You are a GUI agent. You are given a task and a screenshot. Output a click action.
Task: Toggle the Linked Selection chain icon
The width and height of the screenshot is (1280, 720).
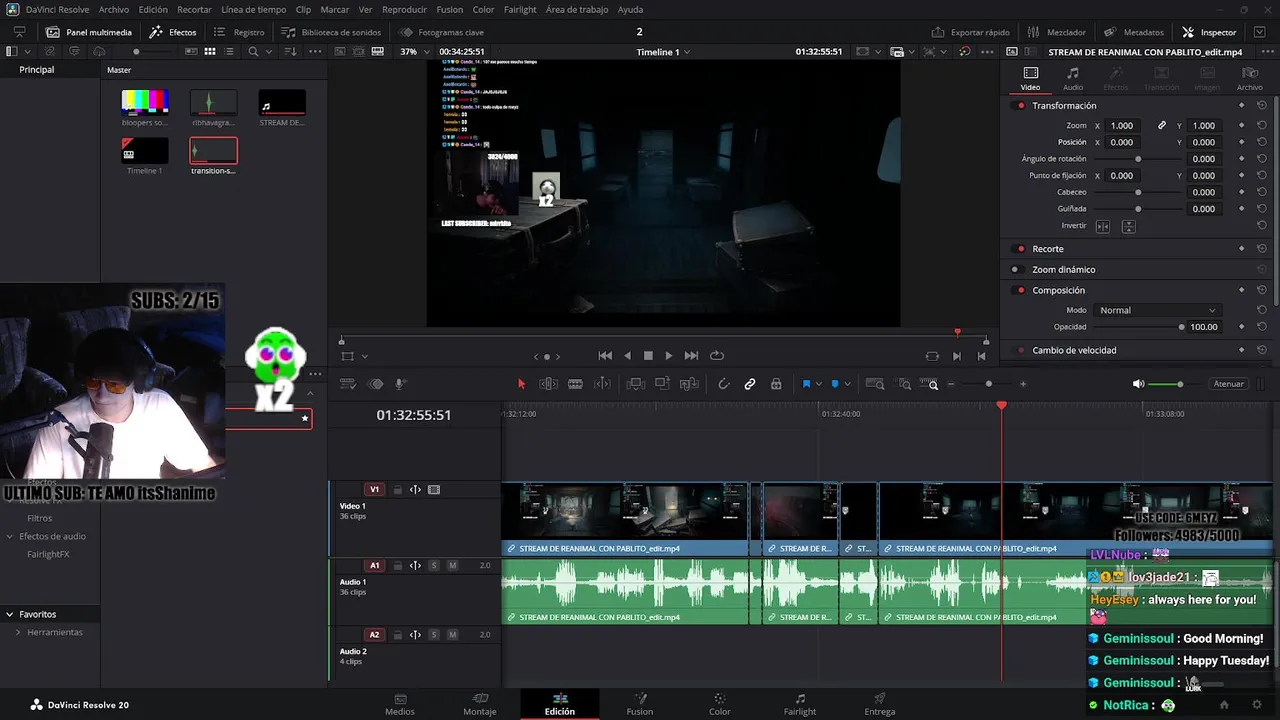(x=750, y=384)
